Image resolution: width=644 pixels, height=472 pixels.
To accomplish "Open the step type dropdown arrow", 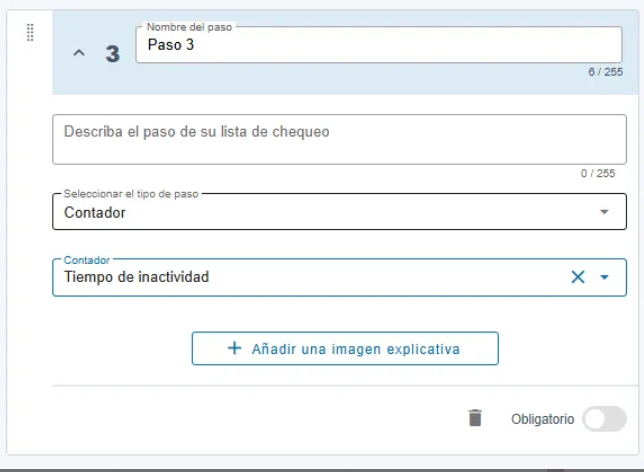I will (x=604, y=212).
